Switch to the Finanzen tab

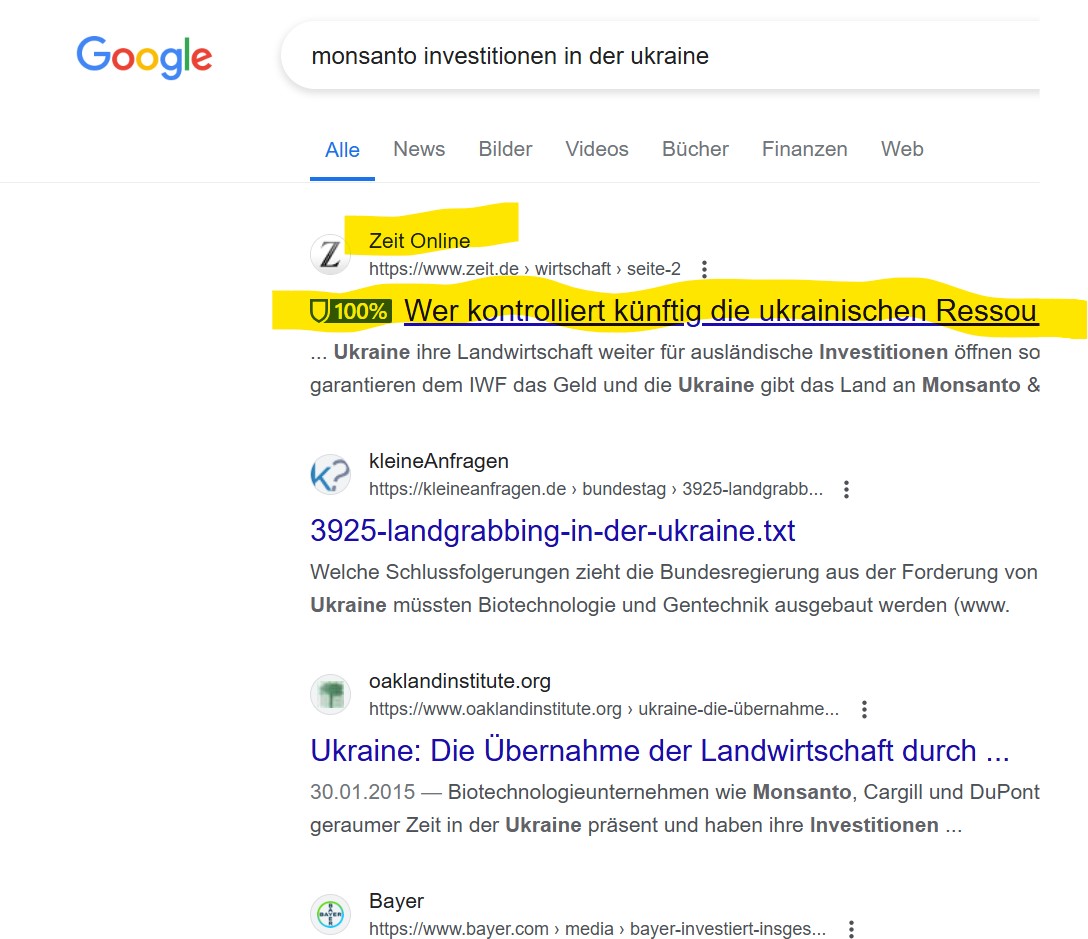(x=805, y=149)
